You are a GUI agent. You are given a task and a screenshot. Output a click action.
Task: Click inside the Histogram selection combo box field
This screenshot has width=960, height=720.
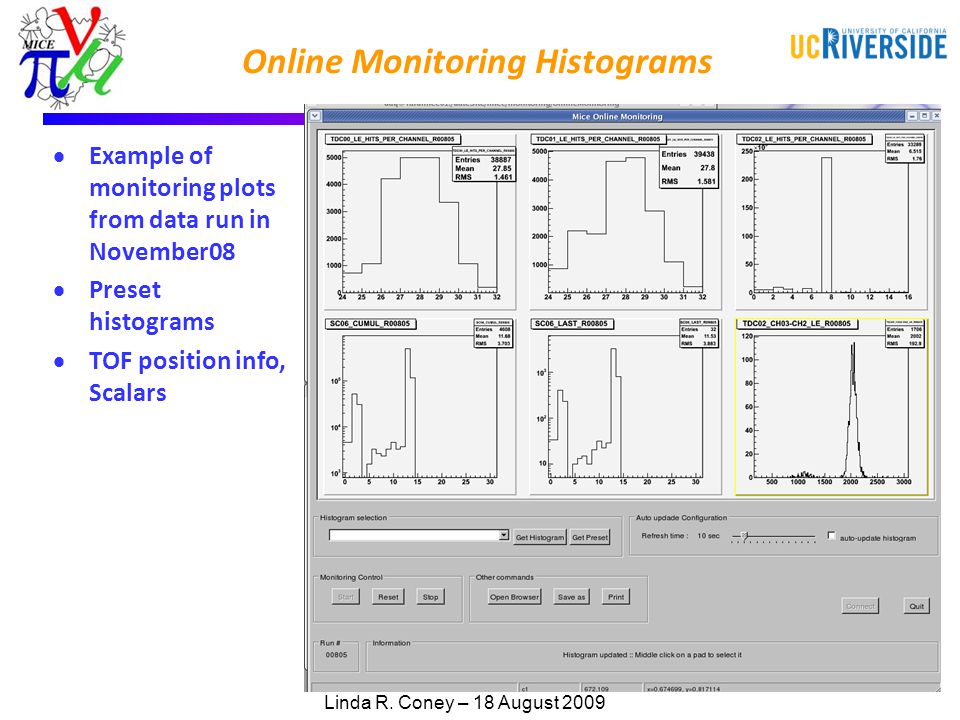pos(414,535)
